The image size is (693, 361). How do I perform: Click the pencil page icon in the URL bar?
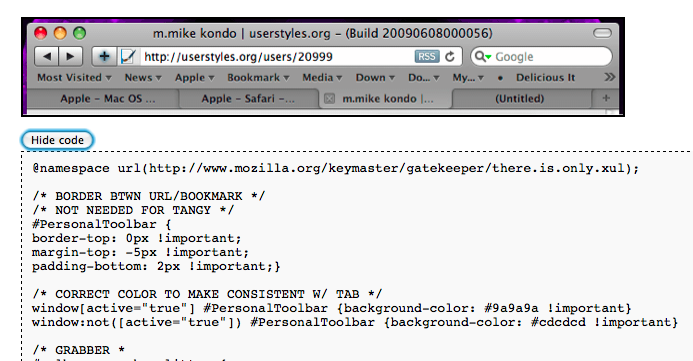[128, 57]
